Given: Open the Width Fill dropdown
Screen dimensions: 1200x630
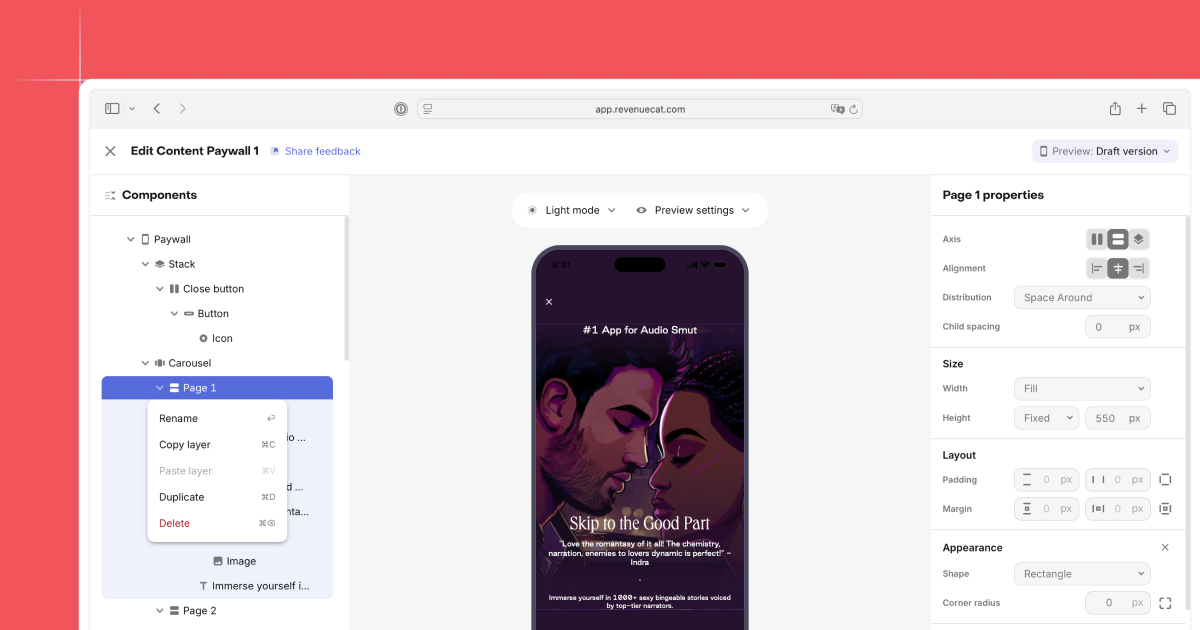Looking at the screenshot, I should (x=1082, y=388).
